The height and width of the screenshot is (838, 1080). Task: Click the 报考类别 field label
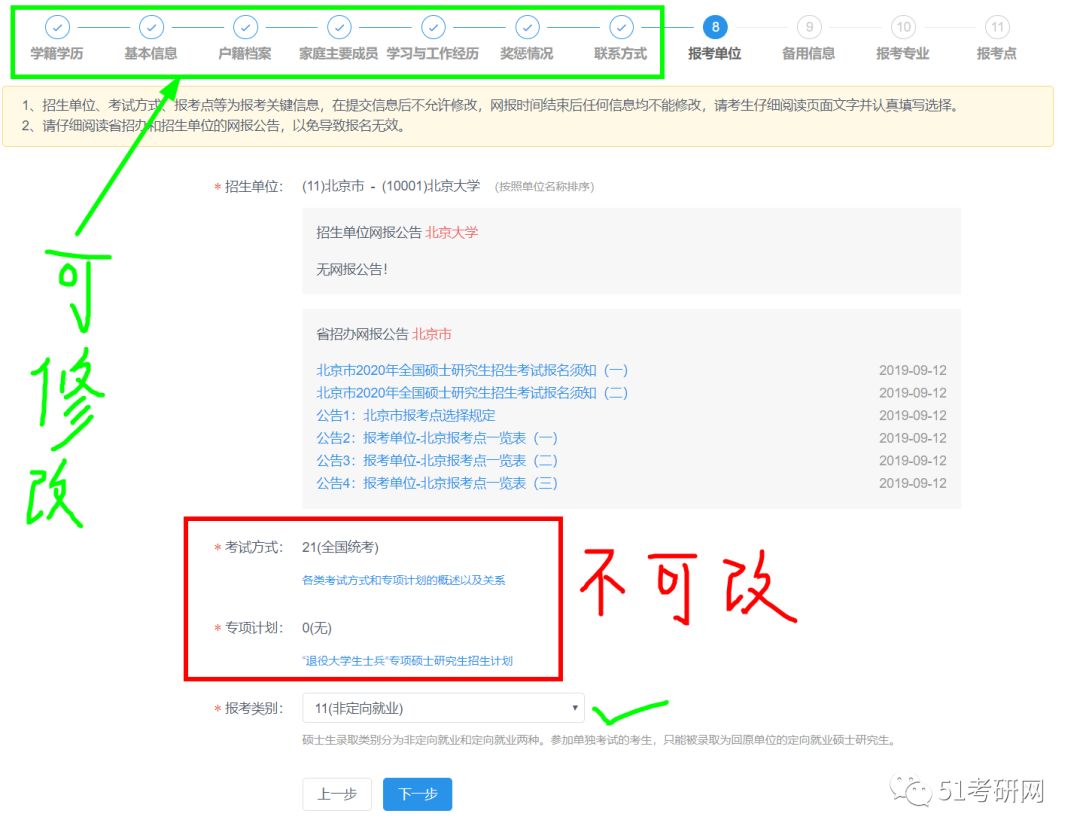point(253,709)
